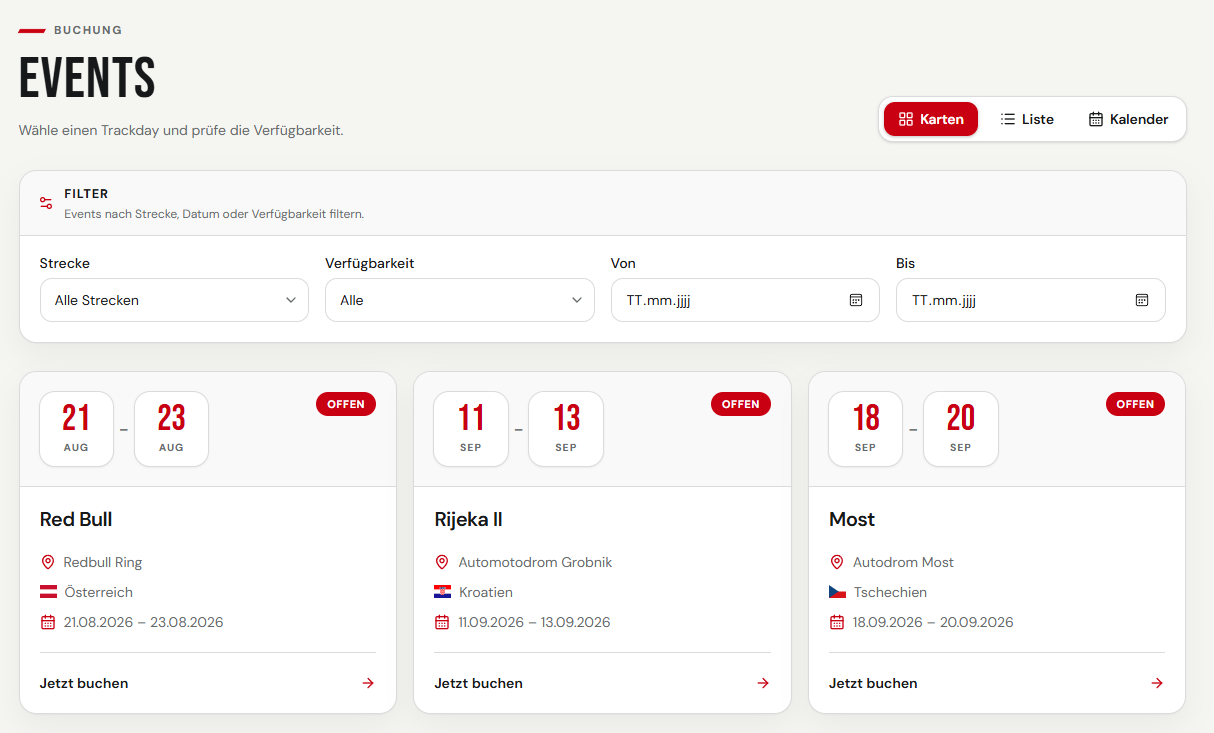The image size is (1214, 733).
Task: Switch to Kalender view
Action: point(1128,119)
